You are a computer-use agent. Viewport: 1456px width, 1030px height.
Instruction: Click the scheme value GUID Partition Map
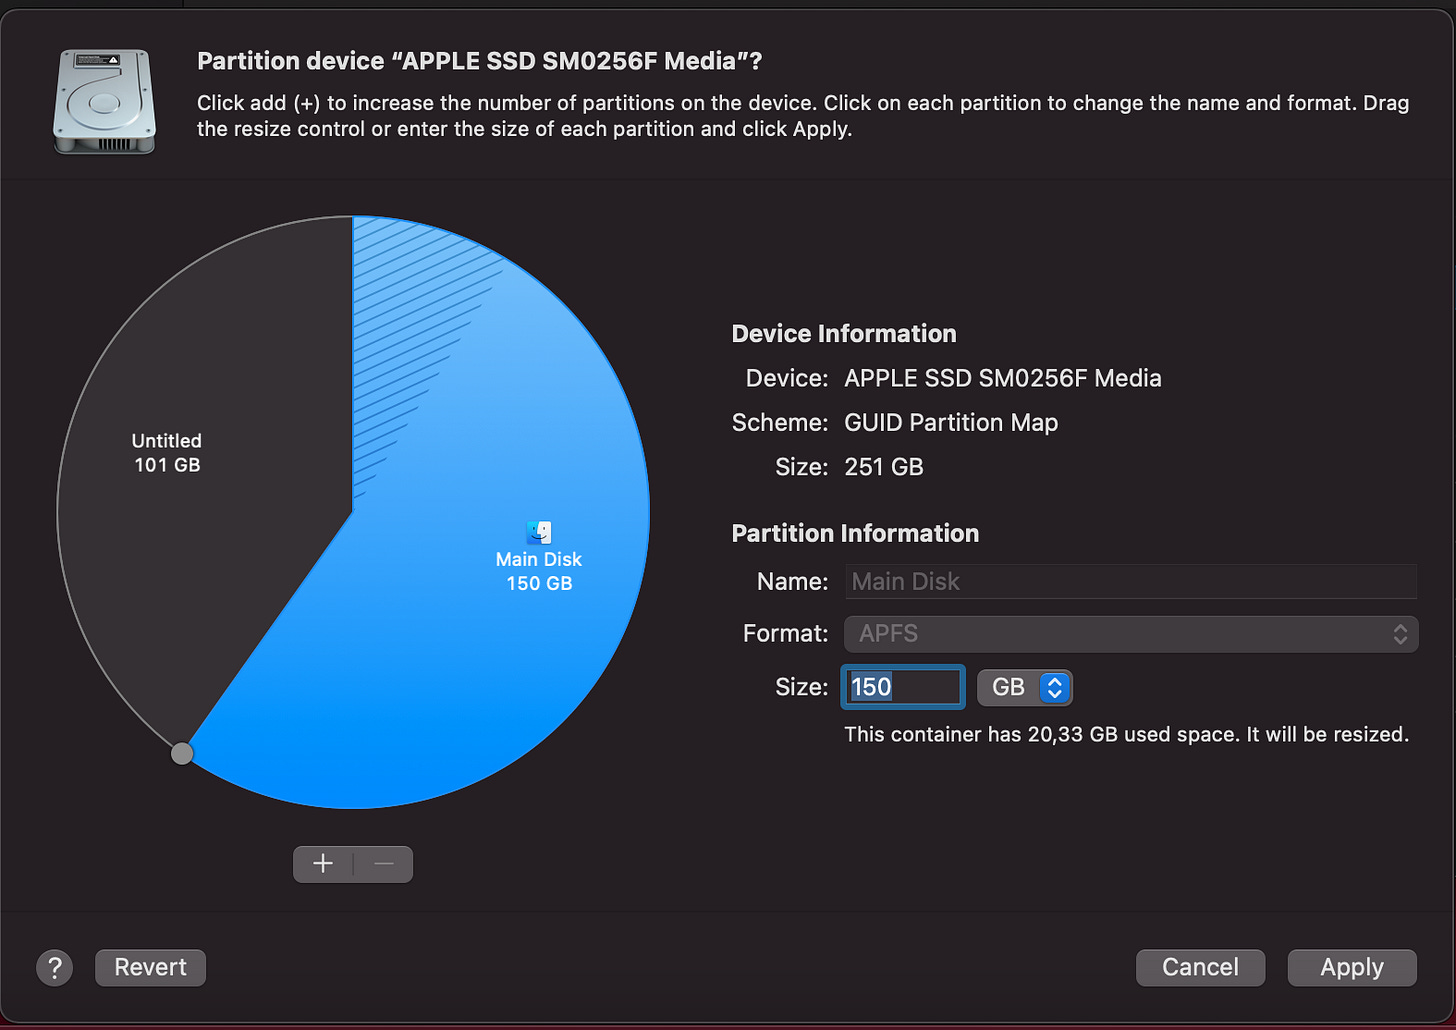click(951, 423)
